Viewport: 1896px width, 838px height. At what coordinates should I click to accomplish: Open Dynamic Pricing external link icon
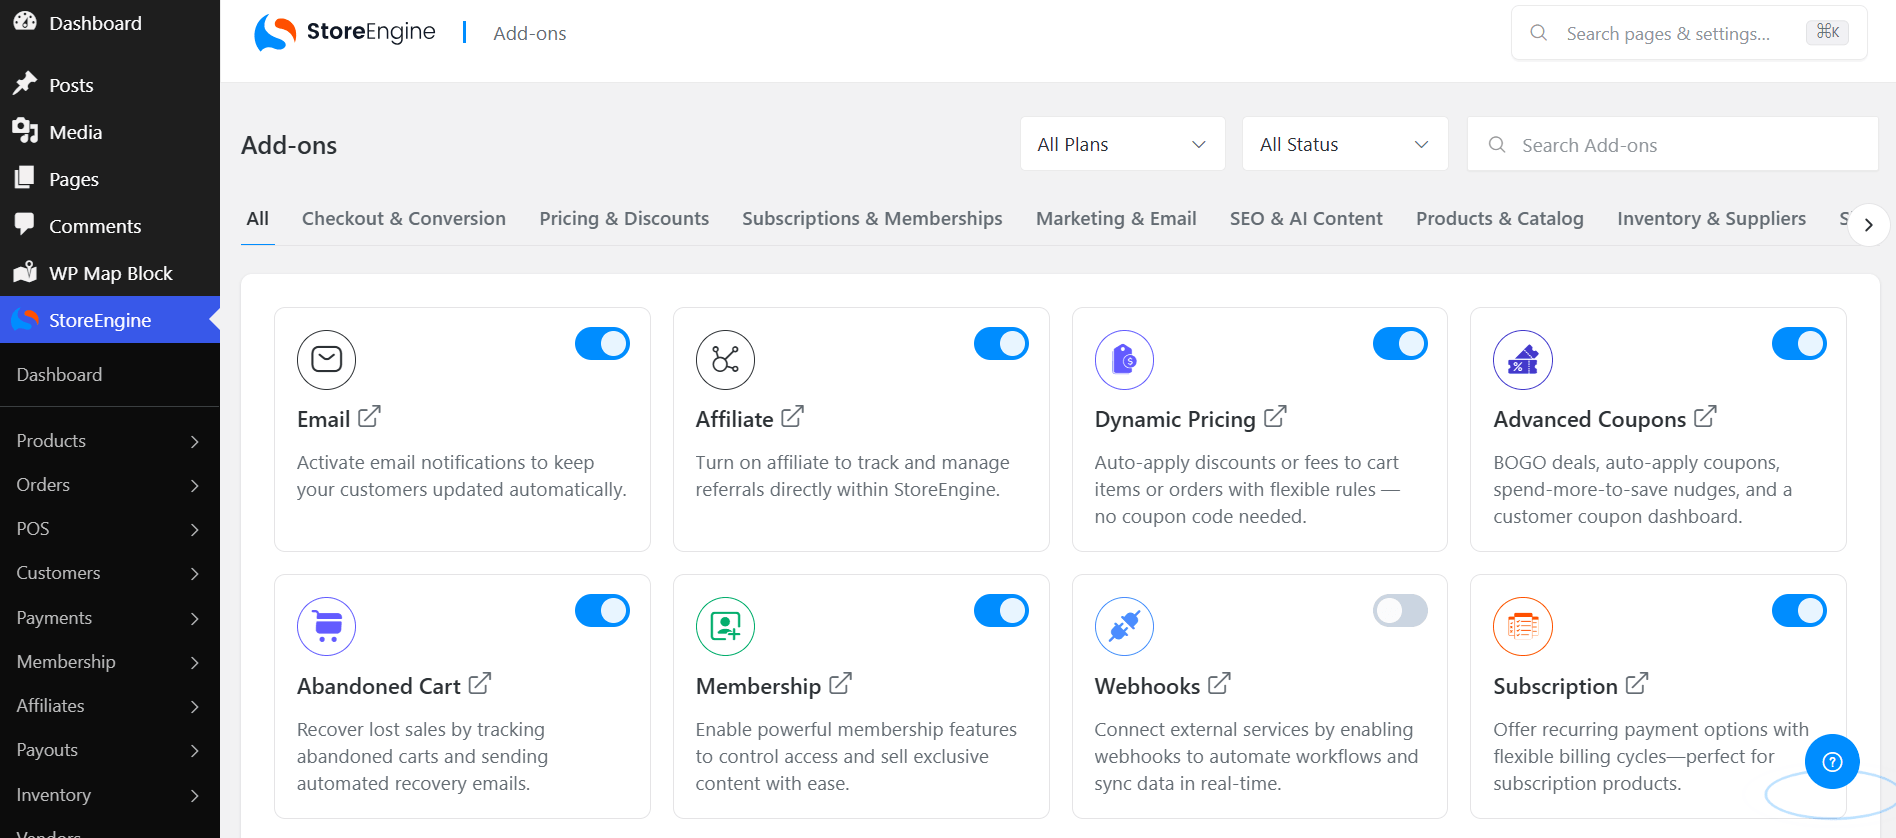(x=1275, y=417)
